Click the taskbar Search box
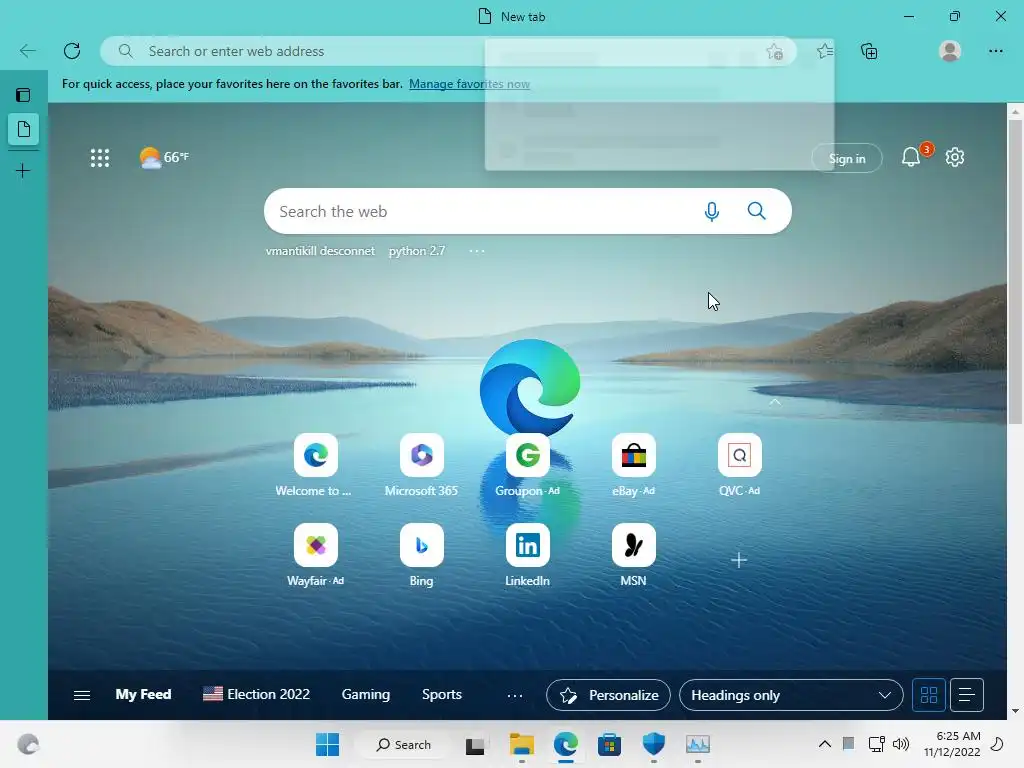The height and width of the screenshot is (768, 1024). [x=404, y=744]
